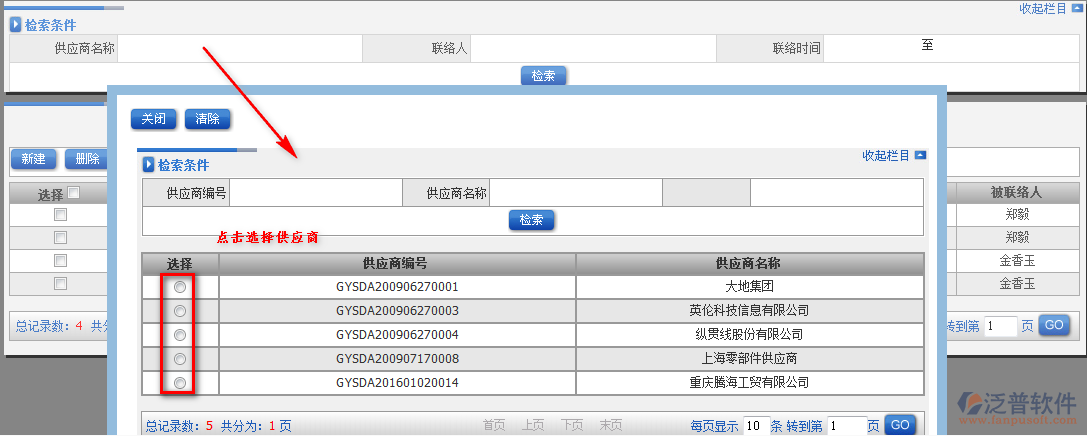Check the second row checkbox in background table

(60, 238)
